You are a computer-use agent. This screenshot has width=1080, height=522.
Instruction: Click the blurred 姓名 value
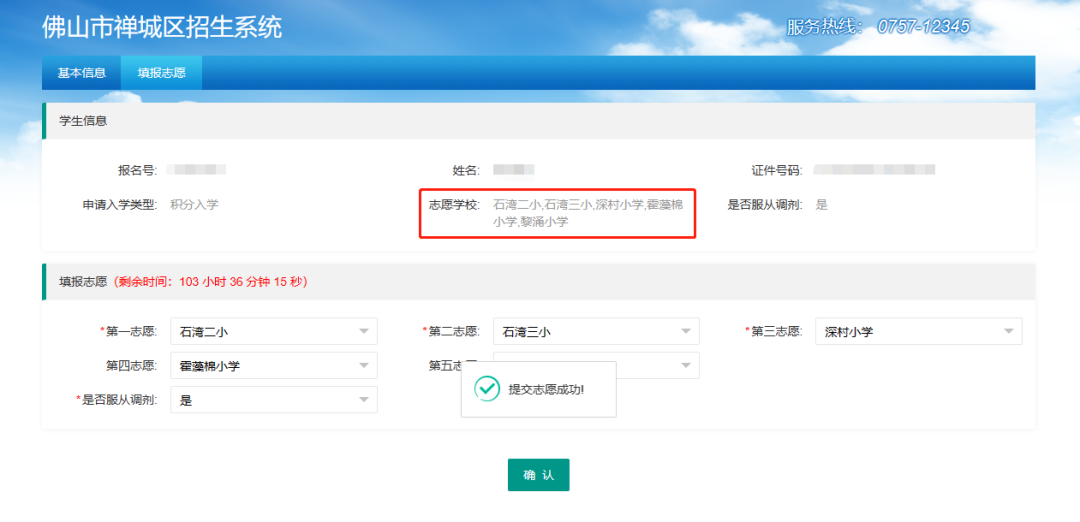pyautogui.click(x=514, y=170)
